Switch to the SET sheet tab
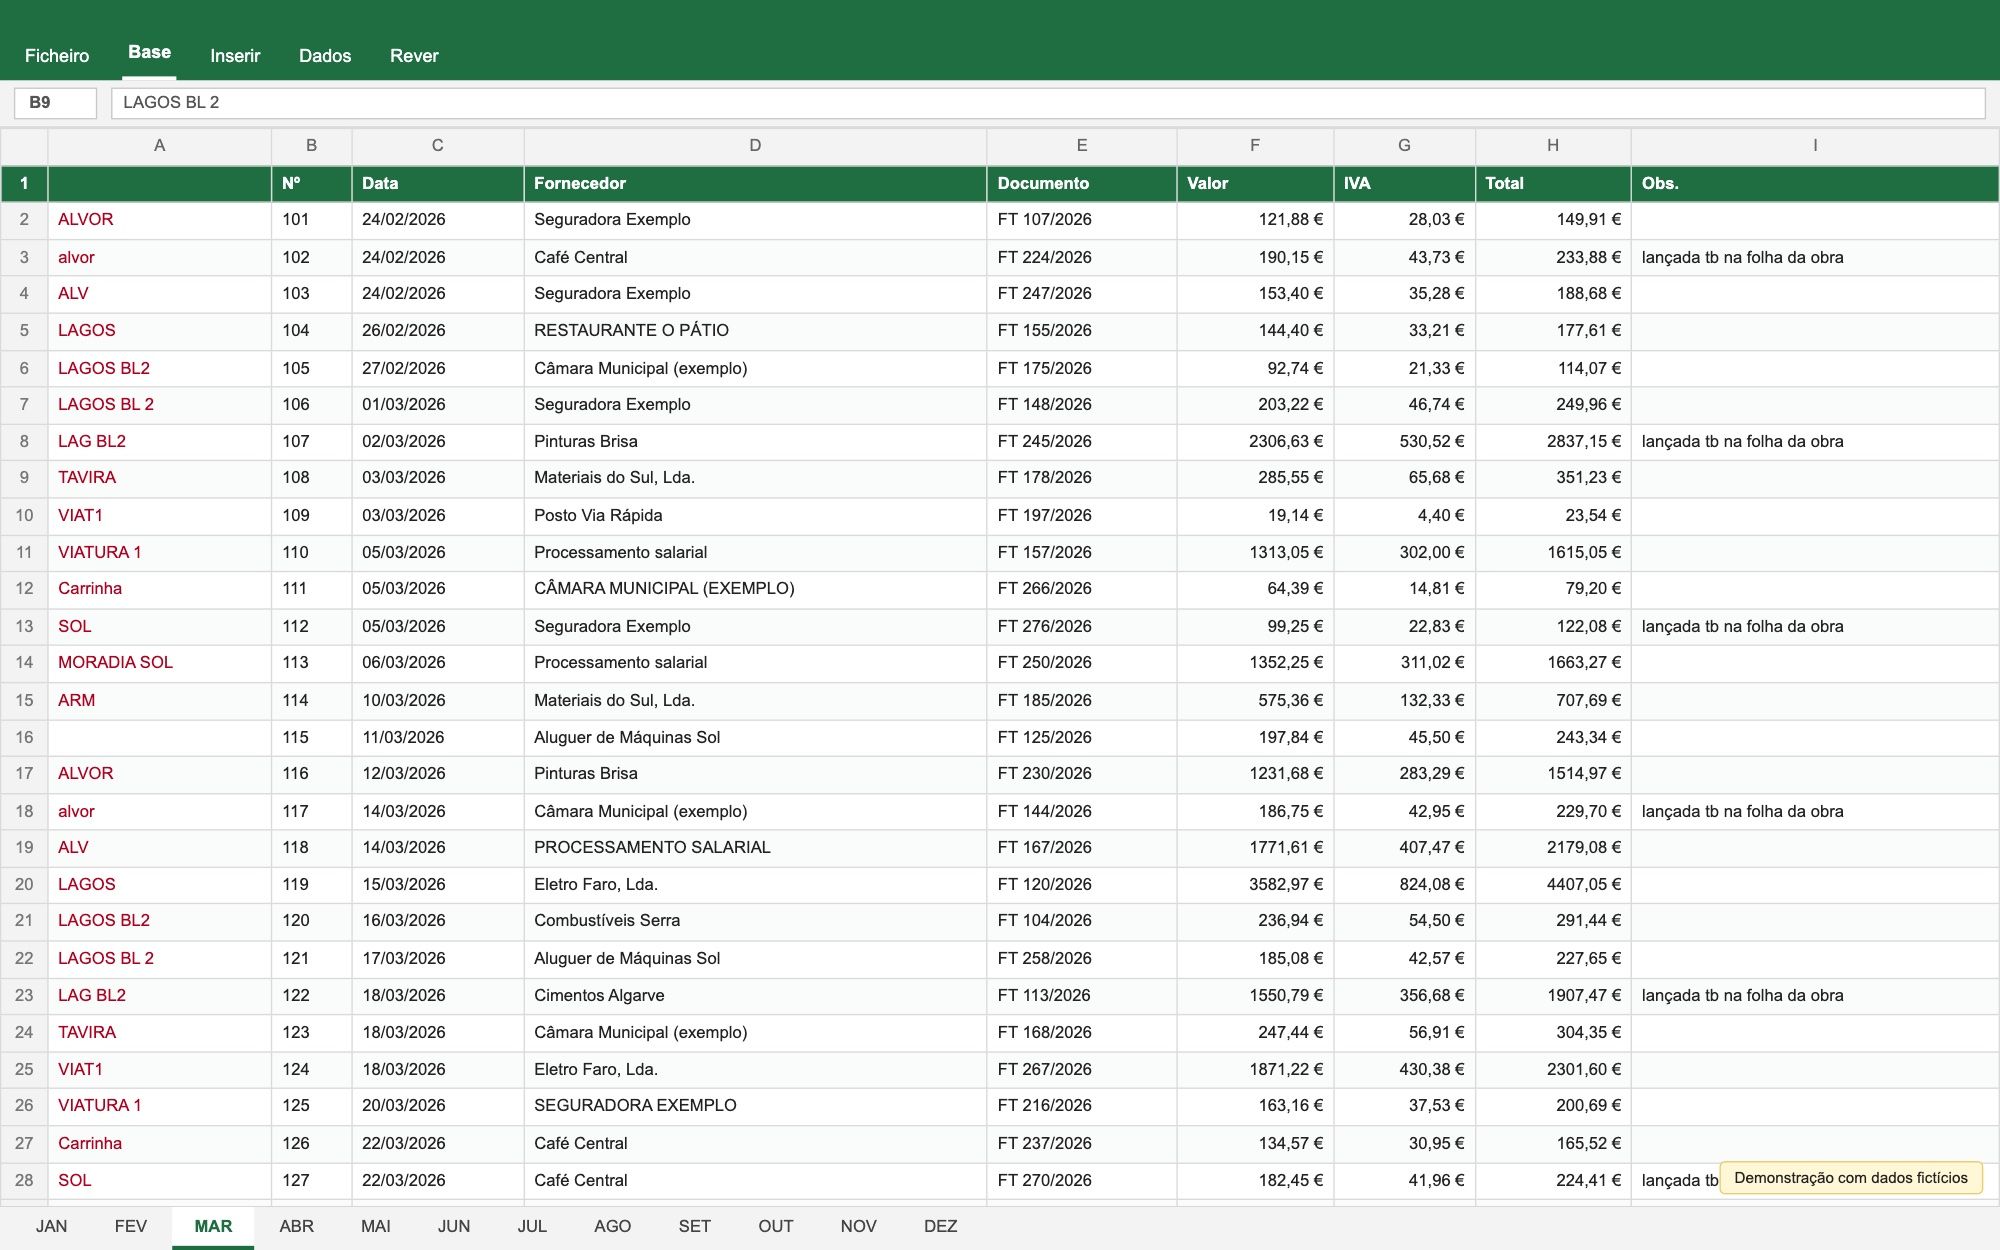Viewport: 2000px width, 1250px height. coord(695,1226)
